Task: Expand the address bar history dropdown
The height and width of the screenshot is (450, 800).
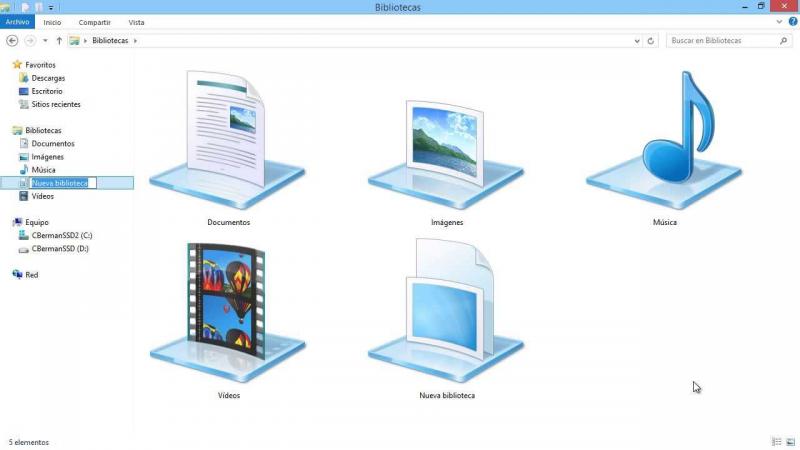Action: coord(637,41)
